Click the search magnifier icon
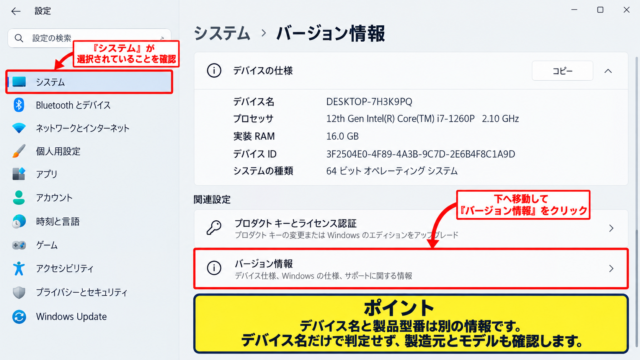The height and width of the screenshot is (360, 640). click(19, 38)
